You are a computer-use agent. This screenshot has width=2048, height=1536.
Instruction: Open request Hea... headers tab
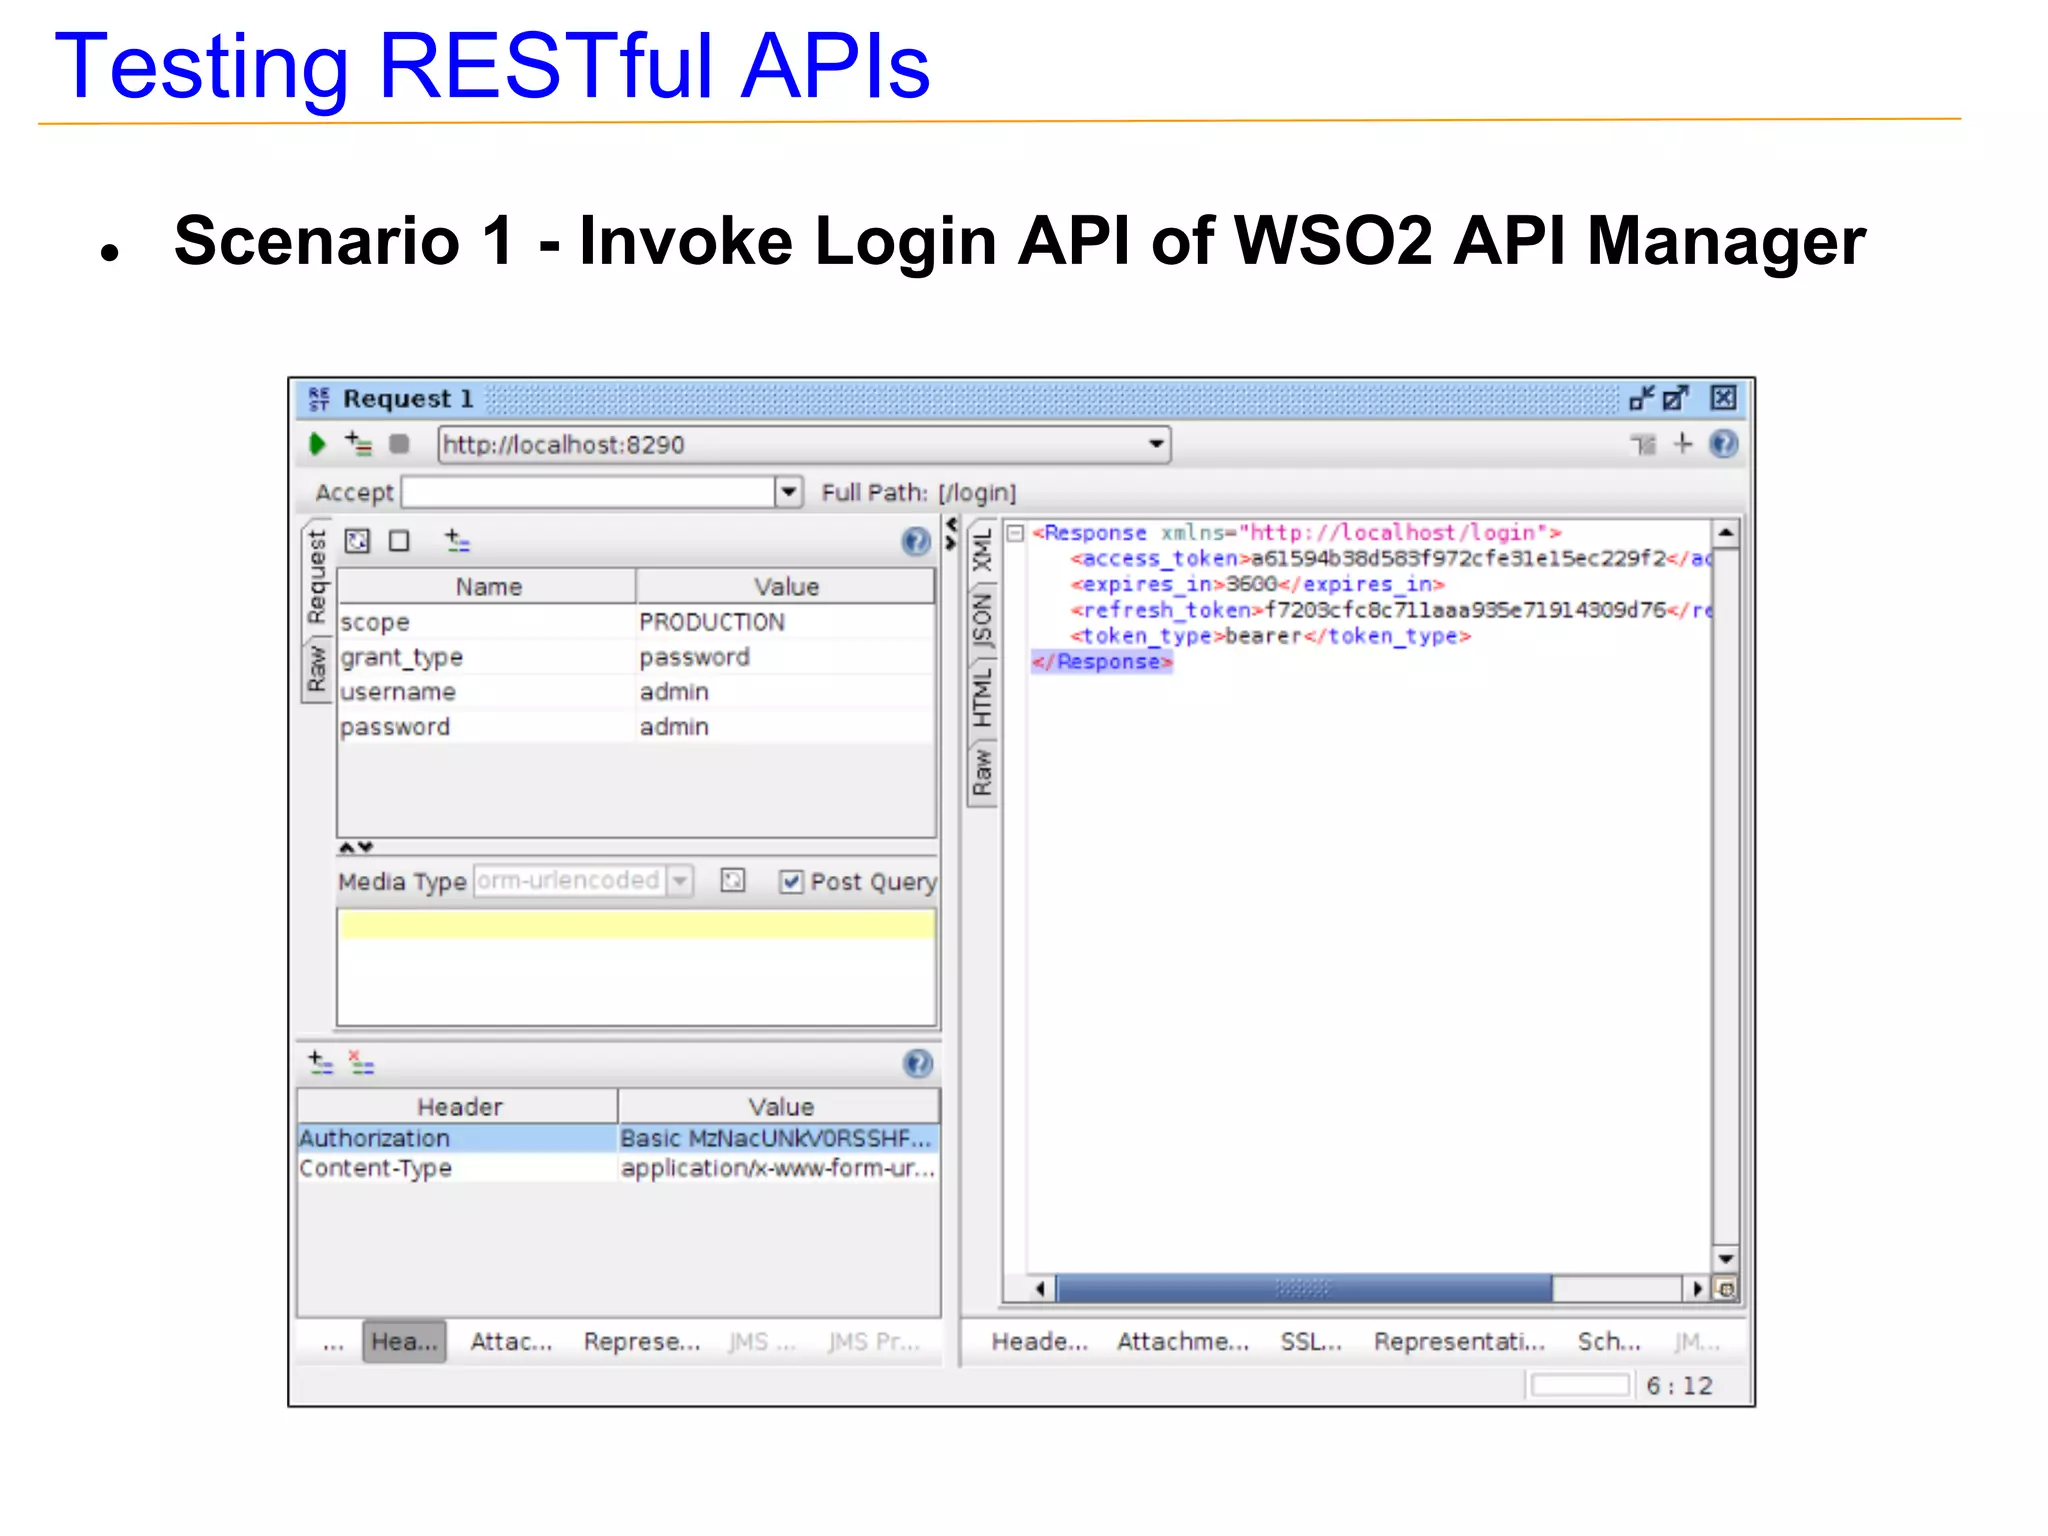(404, 1341)
